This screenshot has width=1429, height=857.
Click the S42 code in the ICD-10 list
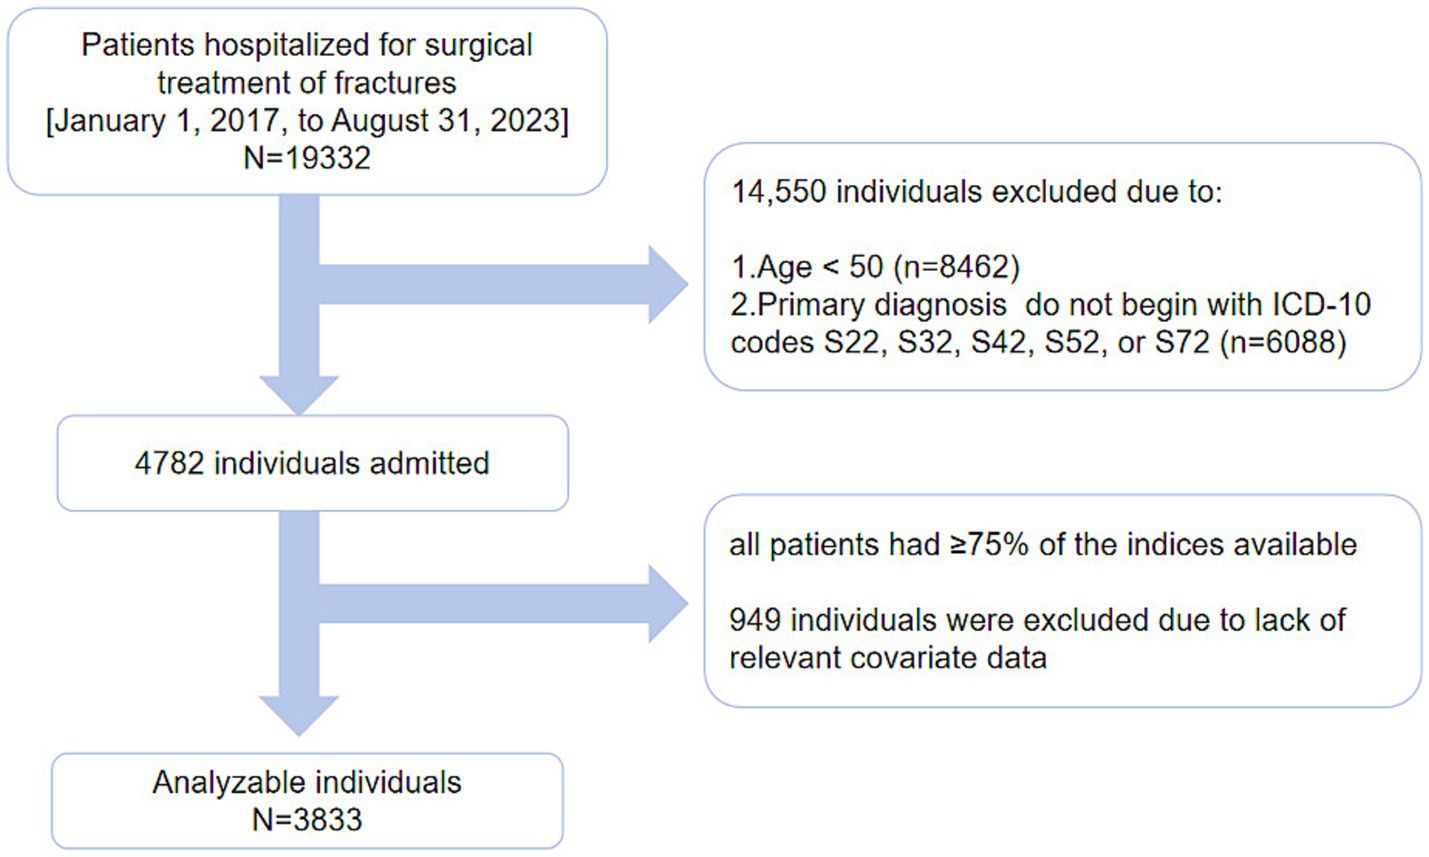click(1000, 342)
